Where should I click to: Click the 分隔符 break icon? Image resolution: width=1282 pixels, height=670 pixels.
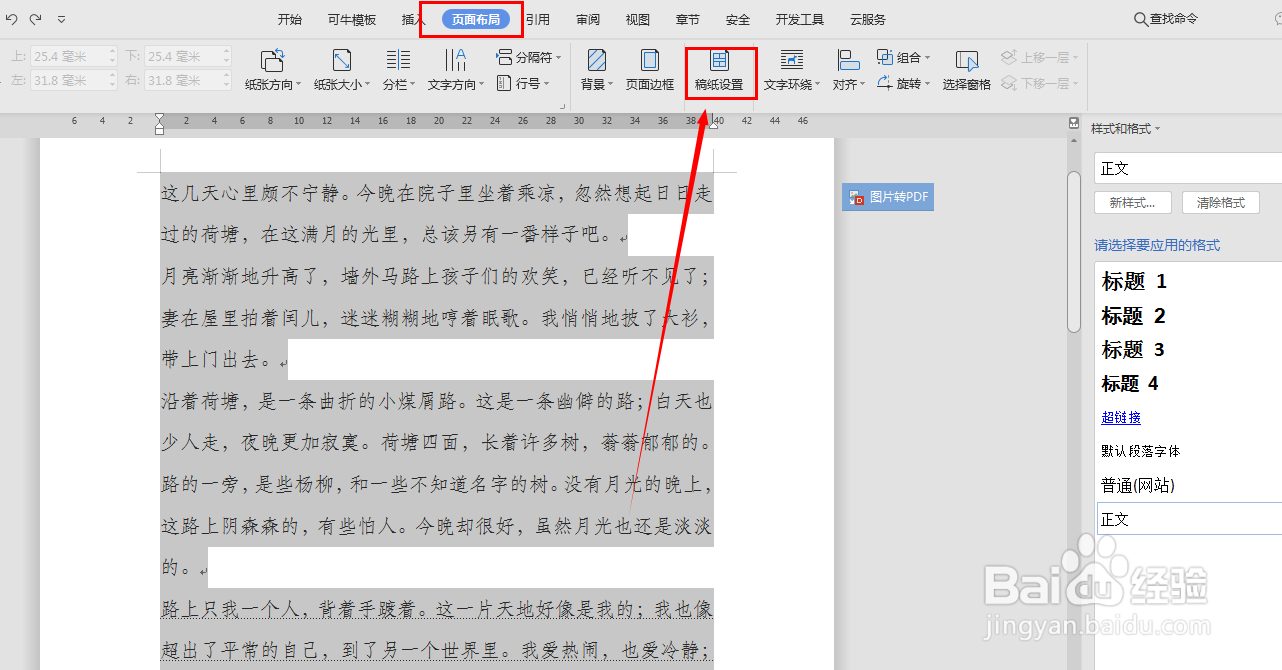(x=505, y=57)
